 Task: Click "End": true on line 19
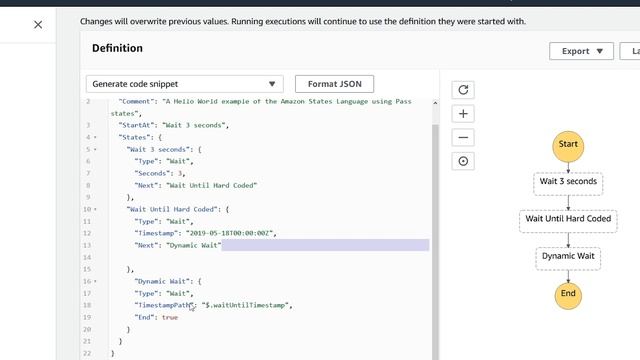[156, 317]
